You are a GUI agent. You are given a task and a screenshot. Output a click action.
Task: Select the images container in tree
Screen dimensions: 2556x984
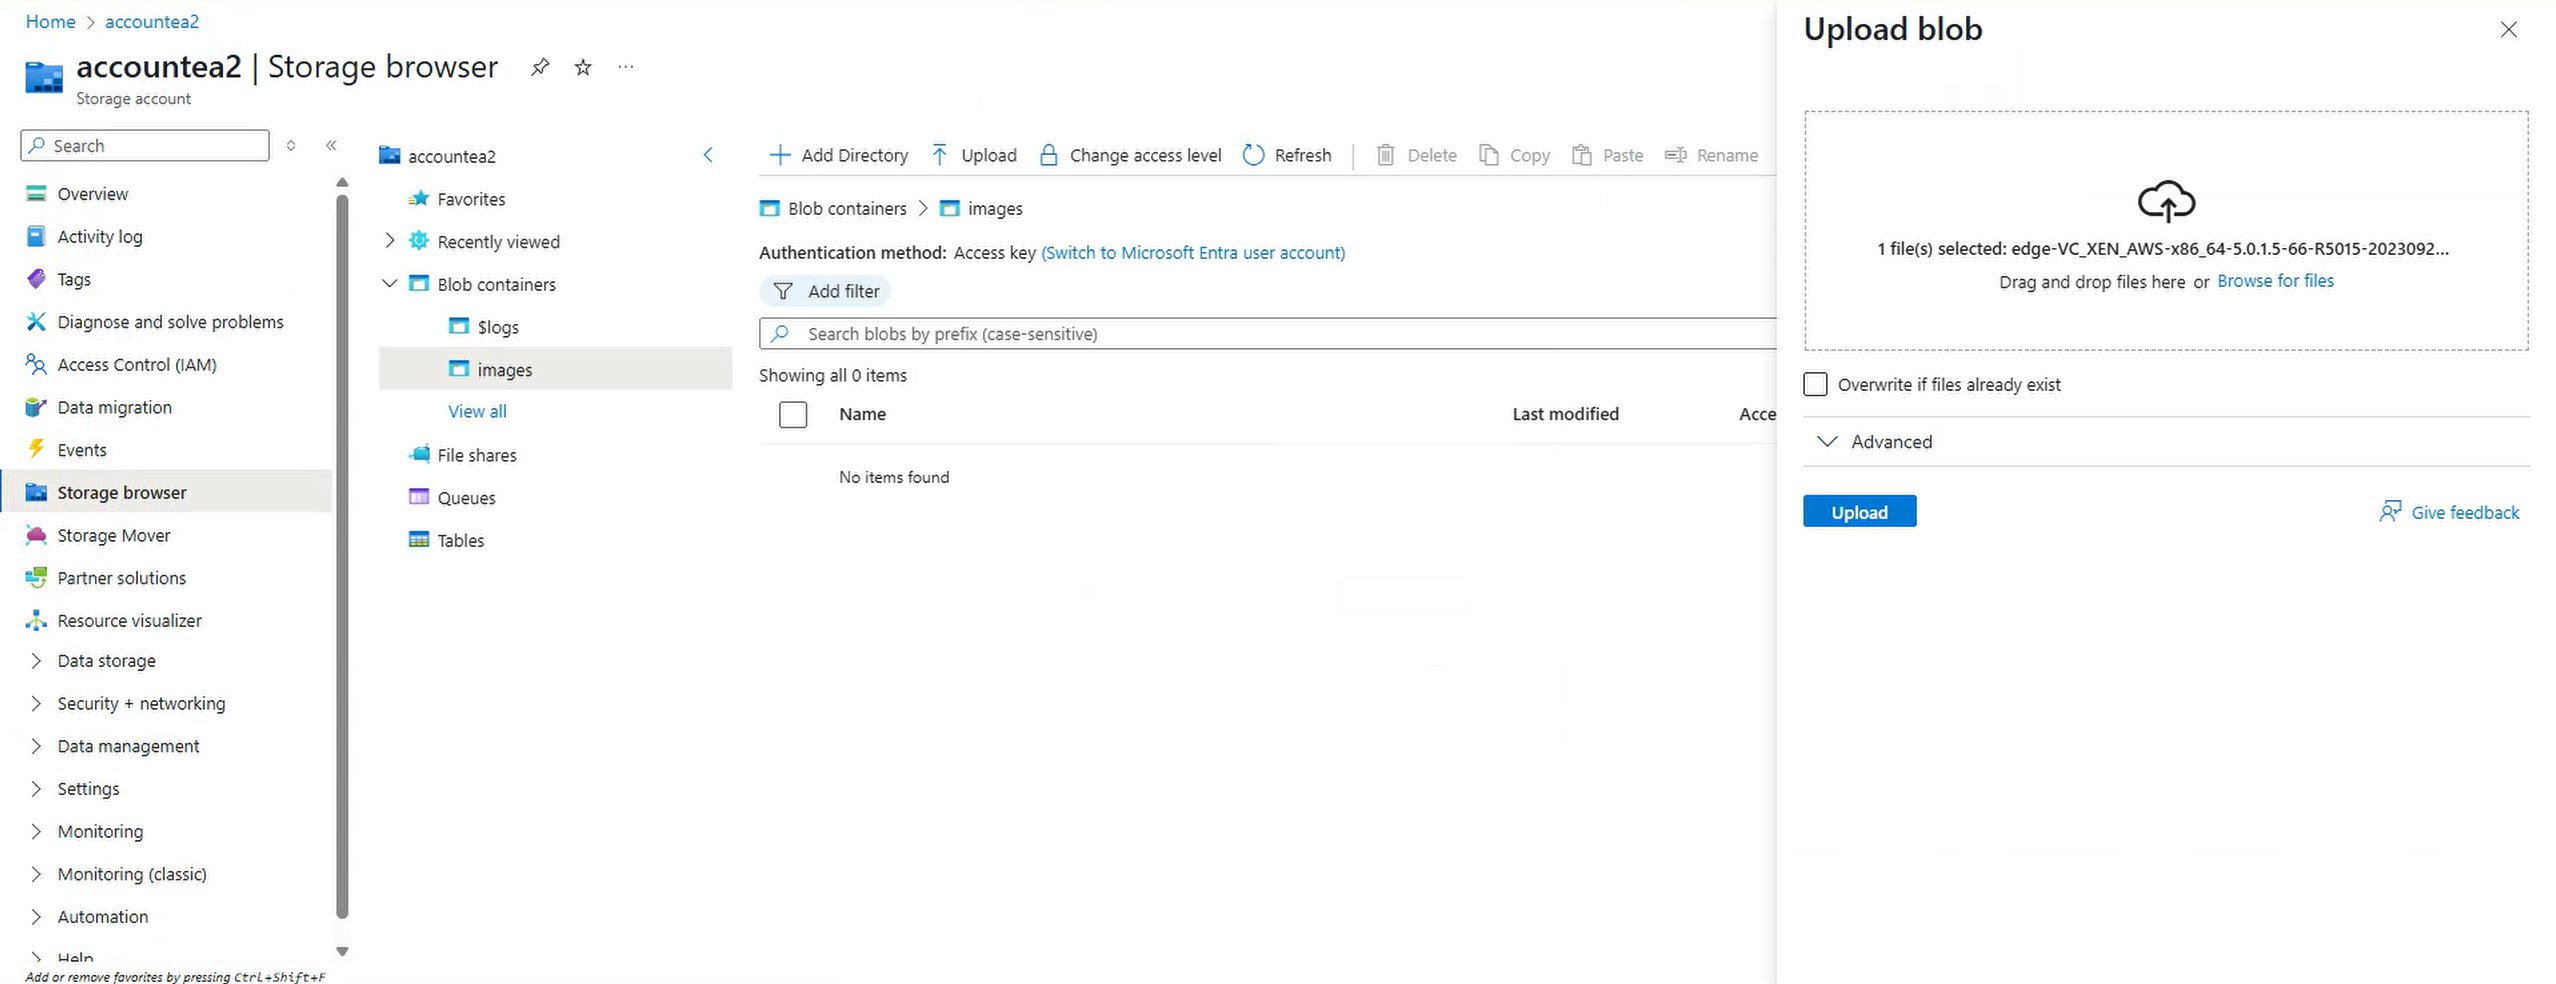555,369
